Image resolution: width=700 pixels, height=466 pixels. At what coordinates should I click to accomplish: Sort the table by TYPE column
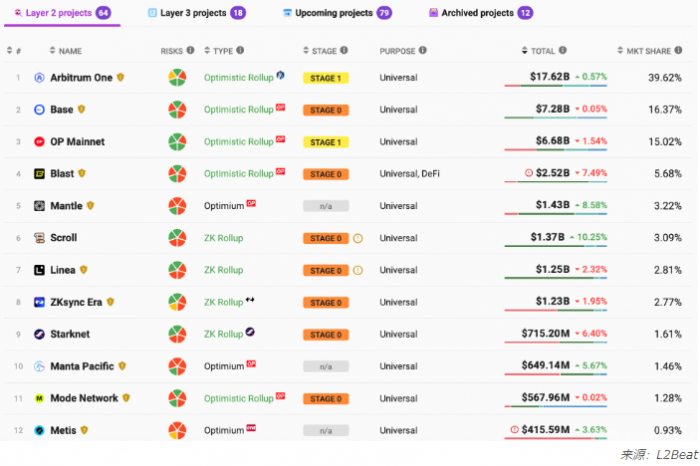[219, 51]
